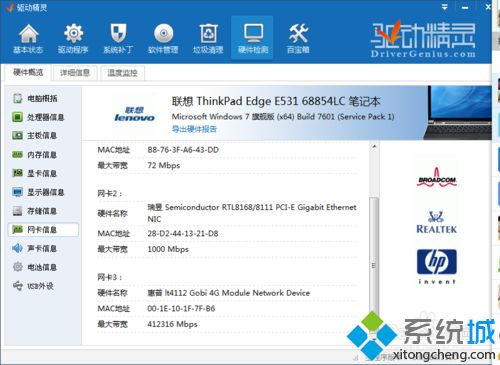Image resolution: width=500 pixels, height=365 pixels.
Task: Click the 网卡3 section heading
Action: tap(110, 277)
